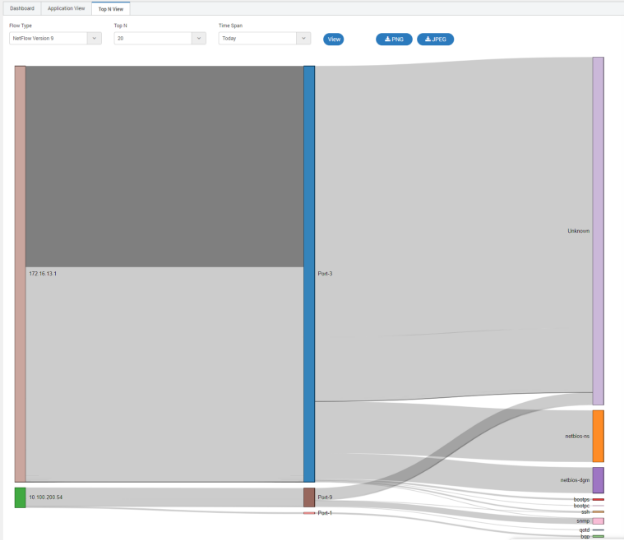624x541 pixels.
Task: Click the thin red Port-1 node
Action: [309, 513]
